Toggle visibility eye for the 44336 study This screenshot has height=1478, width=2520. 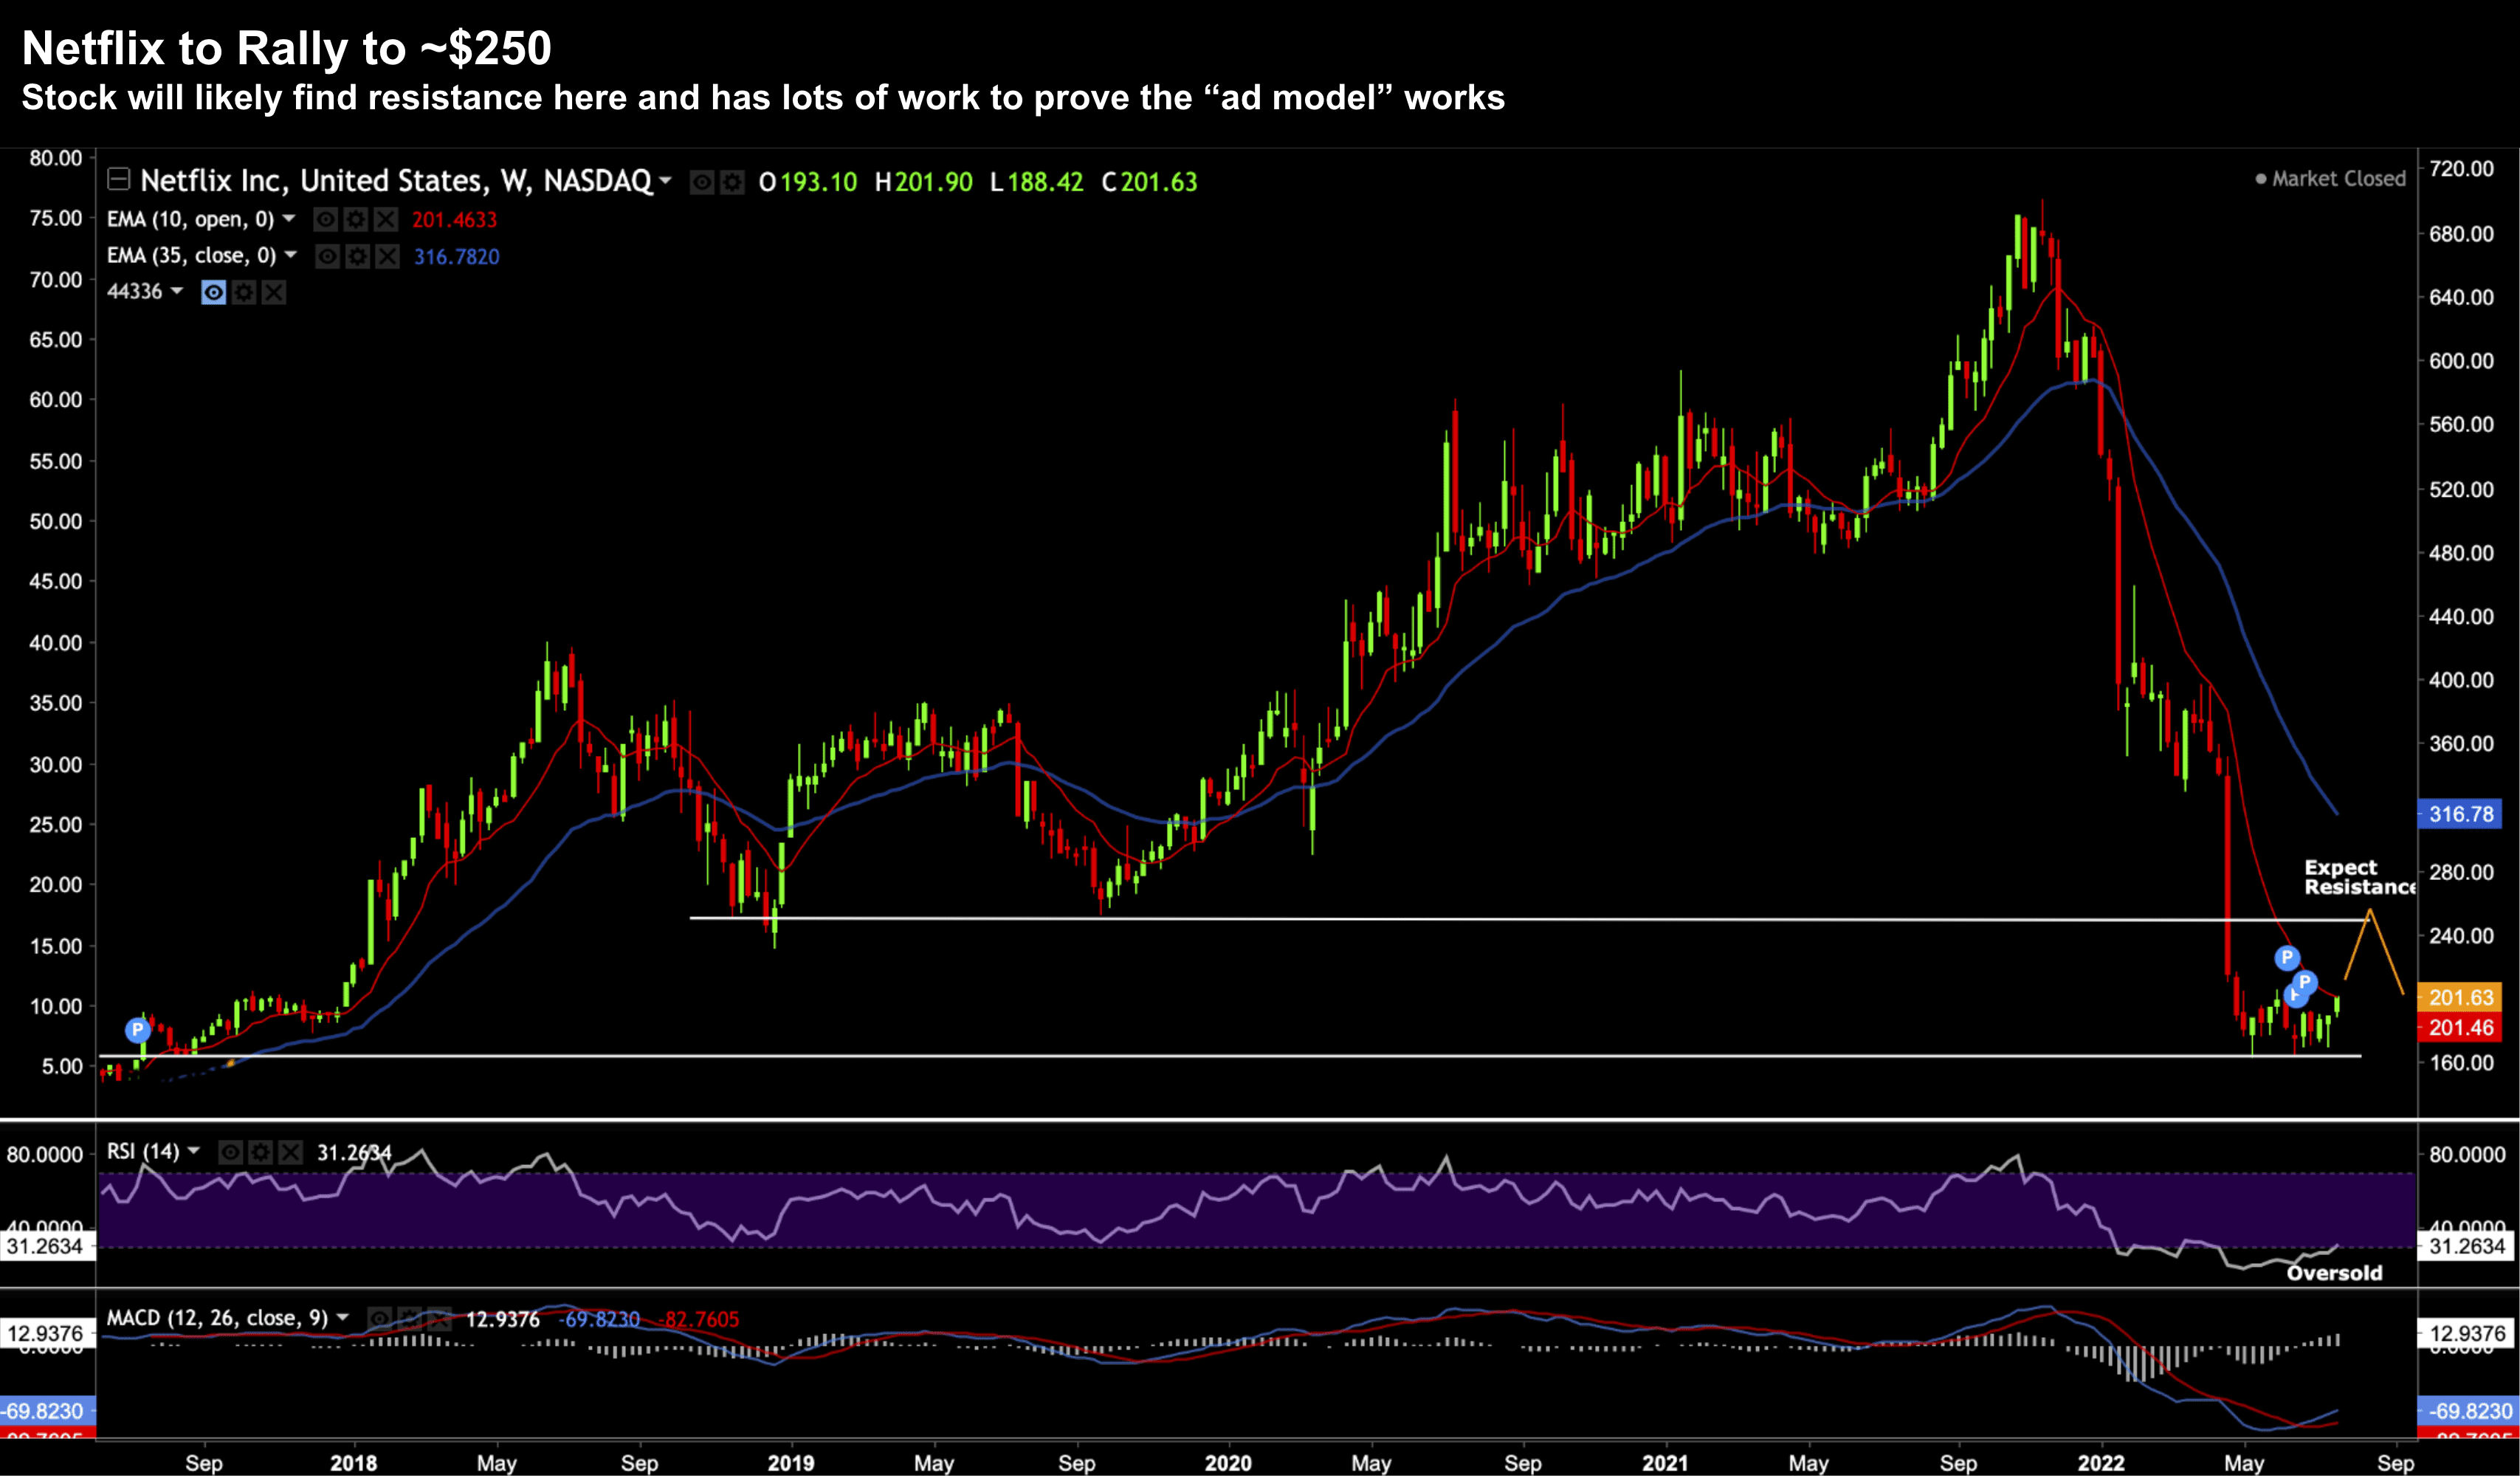(213, 292)
